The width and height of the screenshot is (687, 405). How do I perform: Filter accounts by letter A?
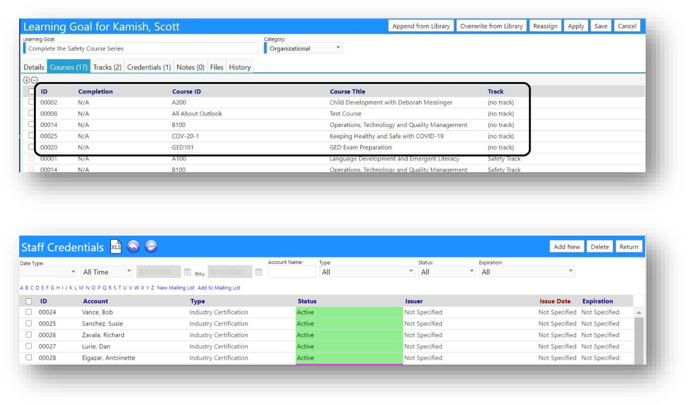pos(21,288)
